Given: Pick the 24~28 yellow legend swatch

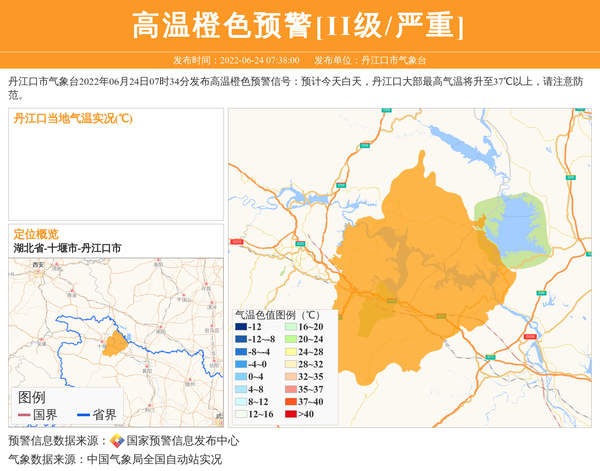Looking at the screenshot, I should click(x=292, y=352).
